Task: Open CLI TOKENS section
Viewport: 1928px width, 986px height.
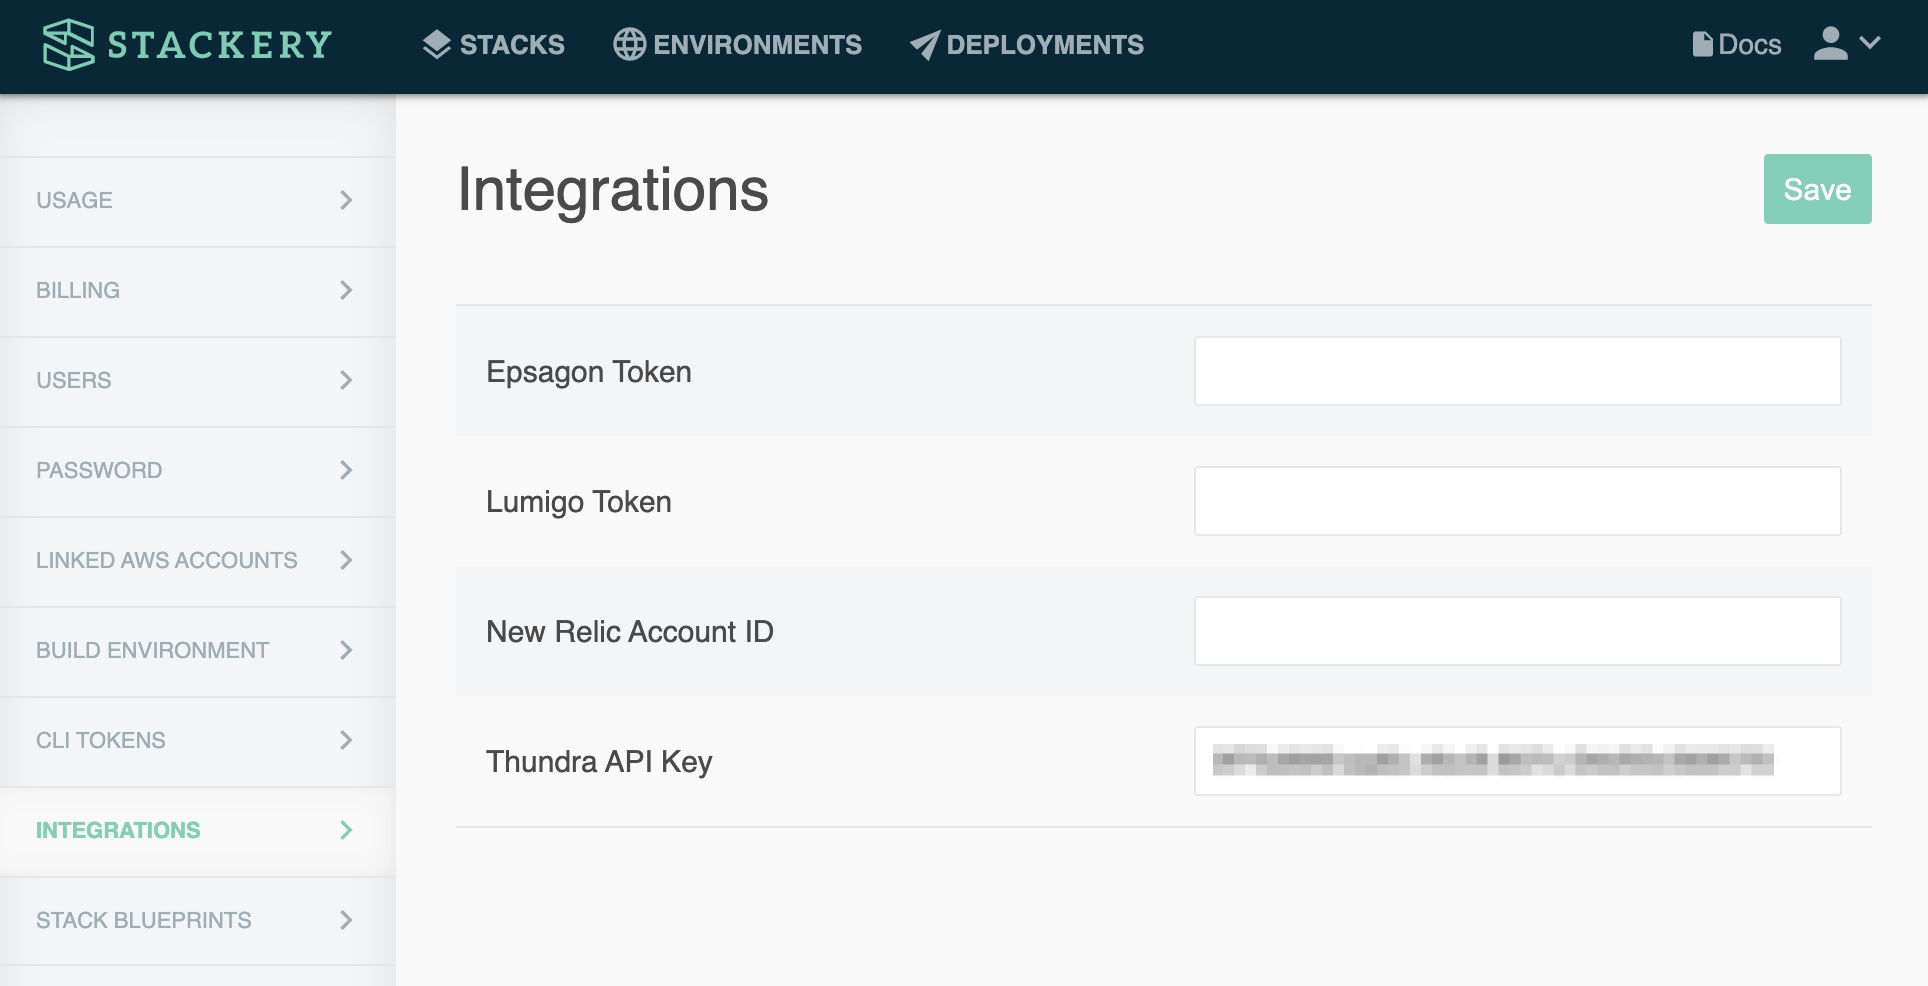Action: (197, 740)
